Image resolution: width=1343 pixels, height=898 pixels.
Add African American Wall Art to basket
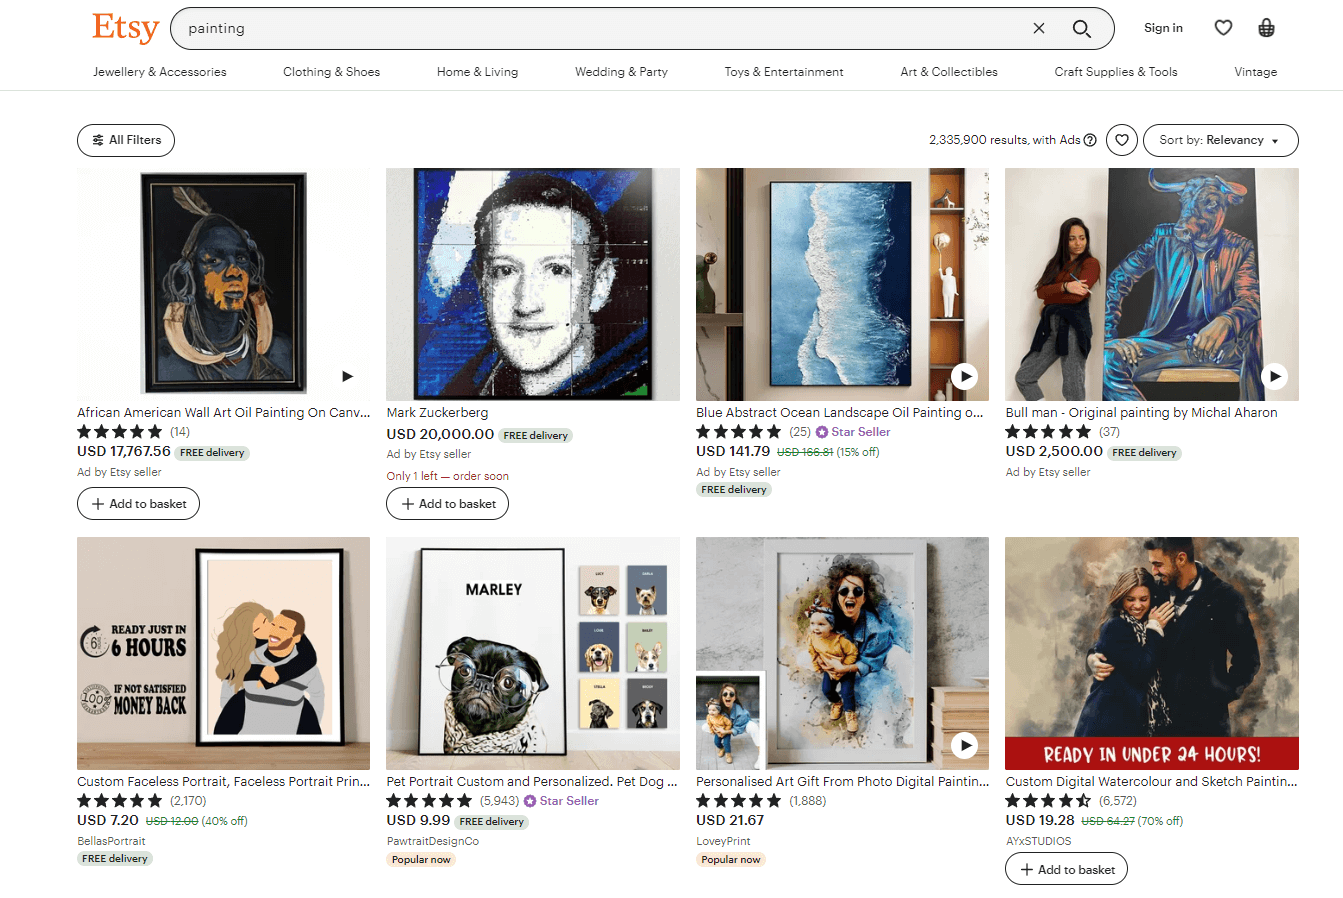coord(138,504)
